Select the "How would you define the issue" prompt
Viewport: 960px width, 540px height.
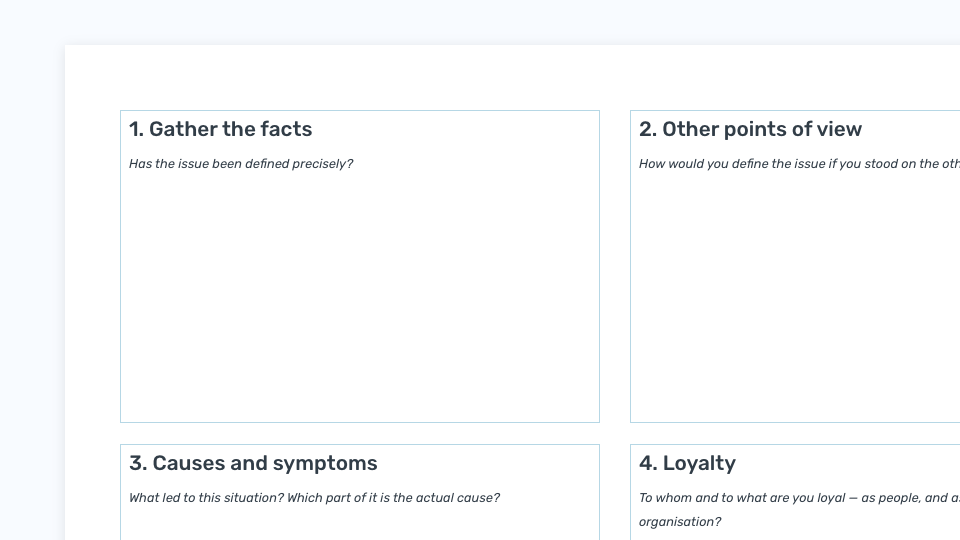point(799,164)
